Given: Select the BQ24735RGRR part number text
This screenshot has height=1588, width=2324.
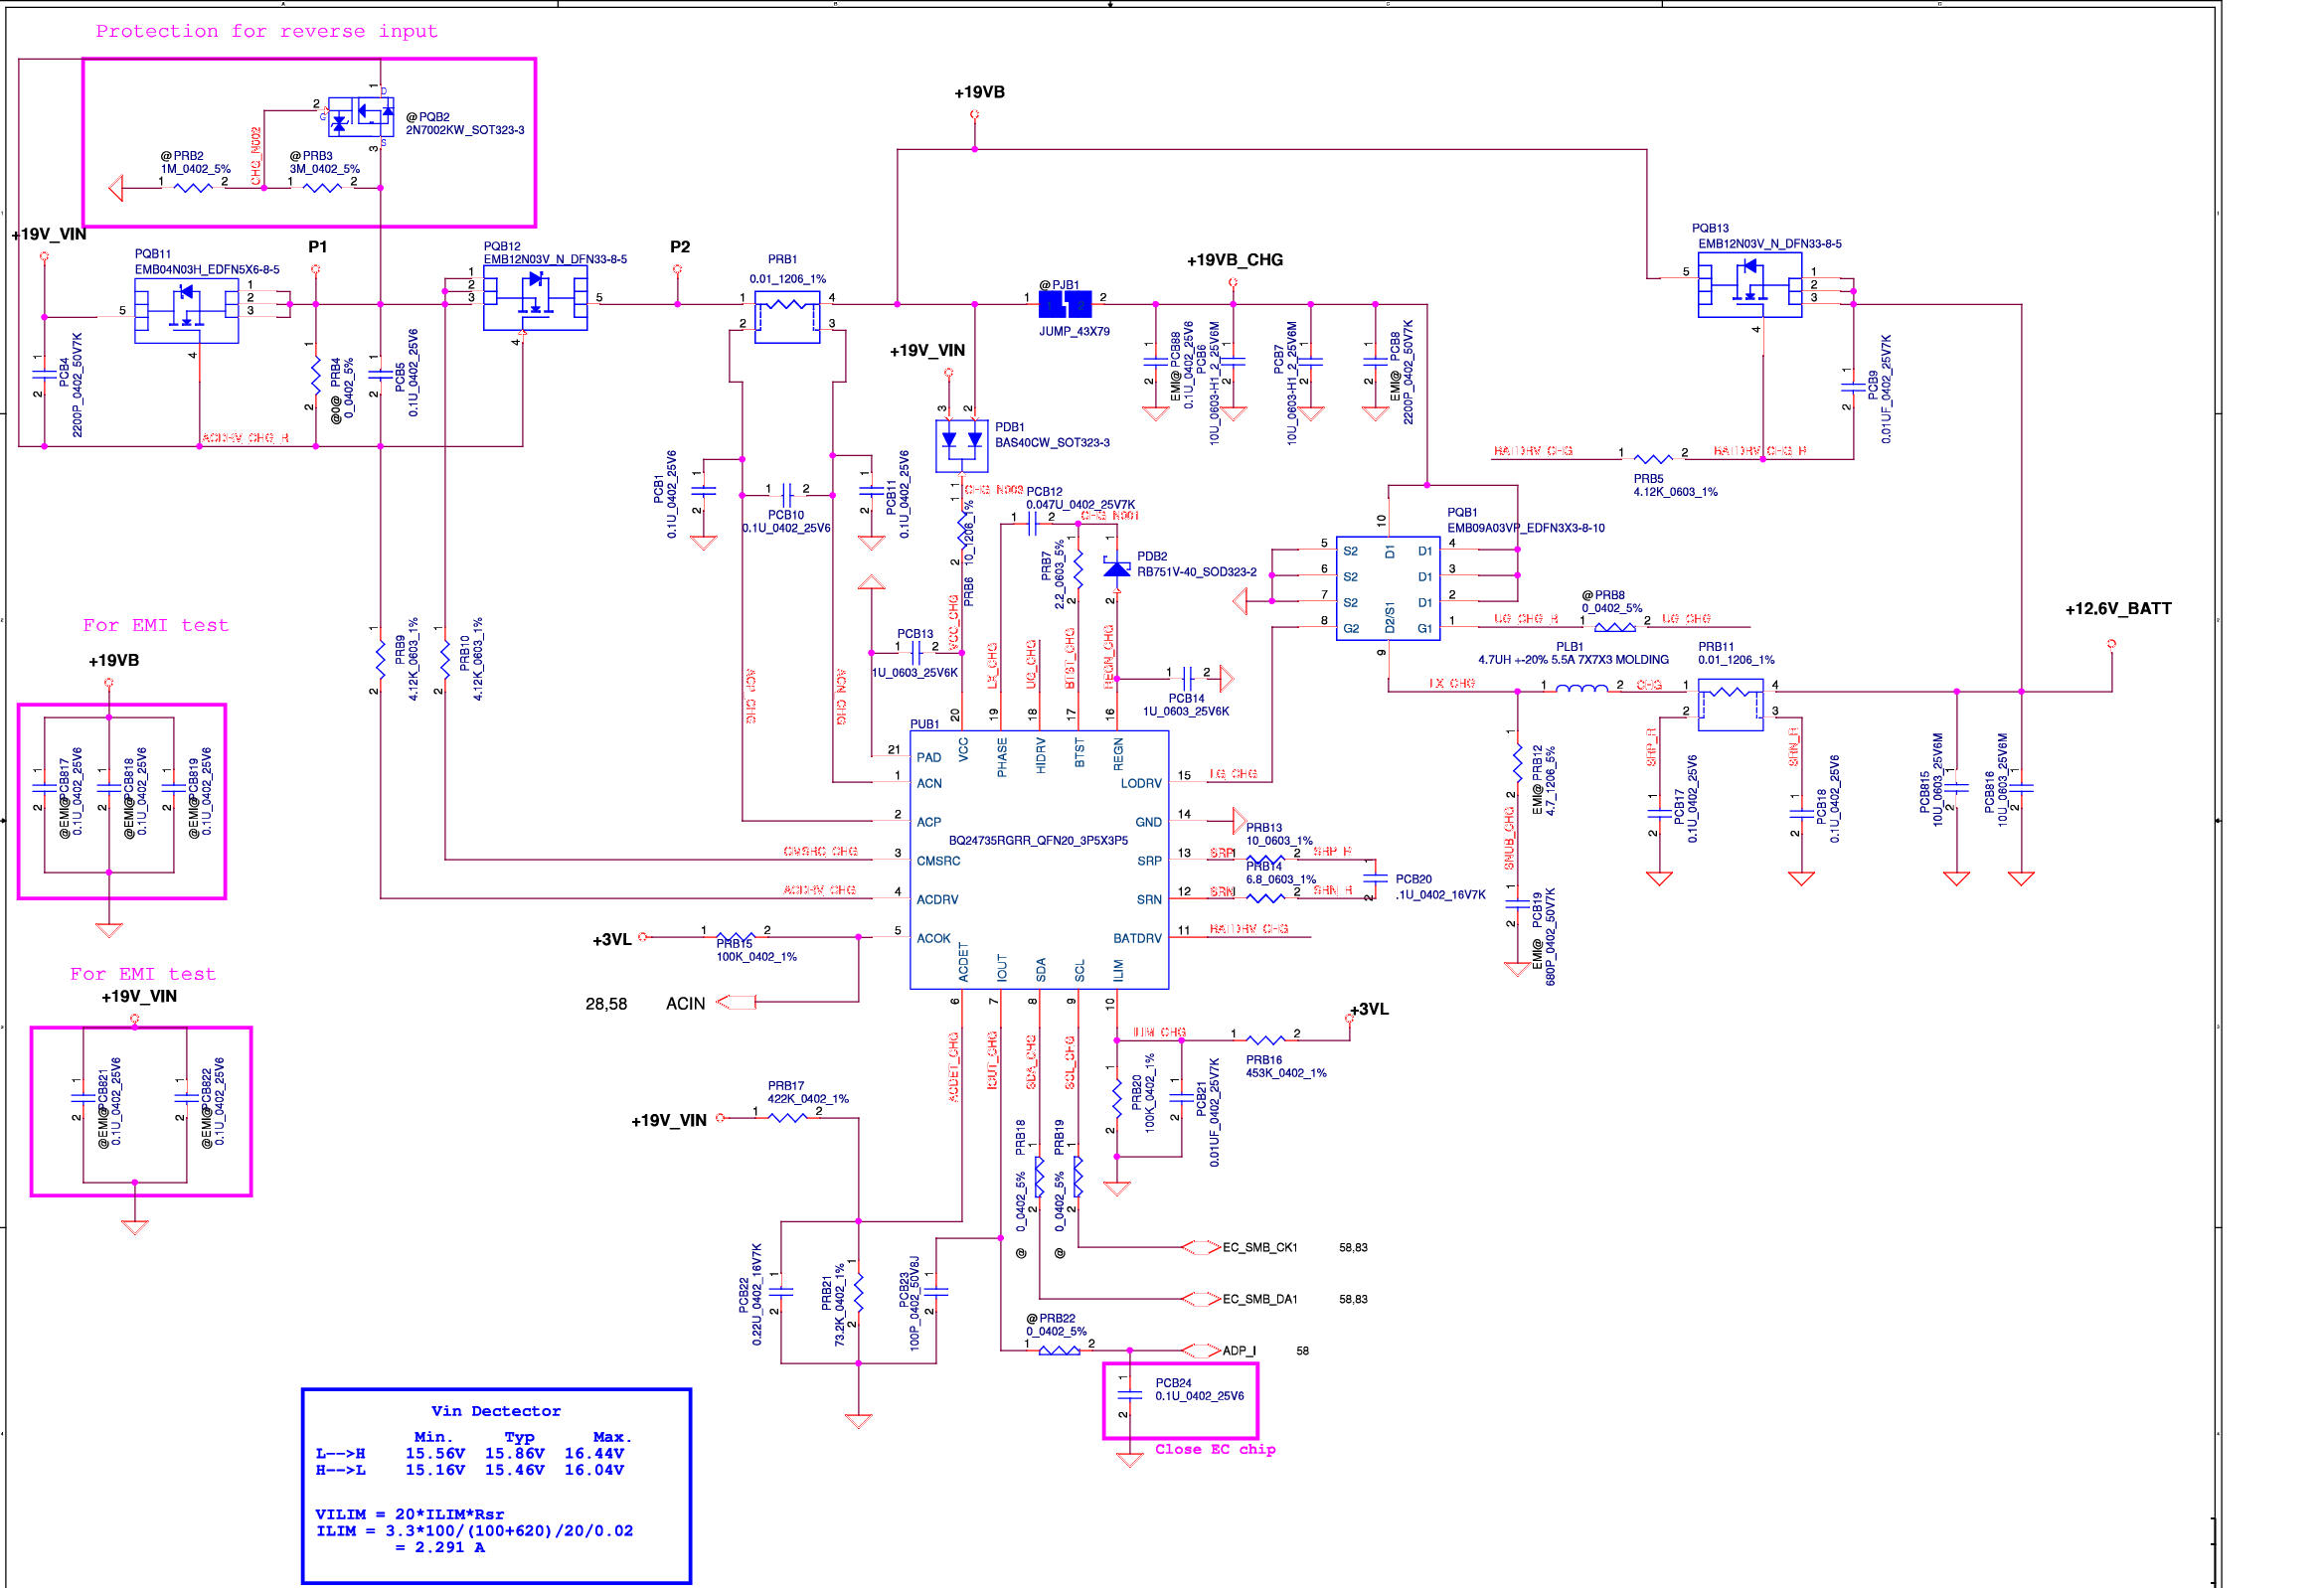Looking at the screenshot, I should pyautogui.click(x=1038, y=841).
